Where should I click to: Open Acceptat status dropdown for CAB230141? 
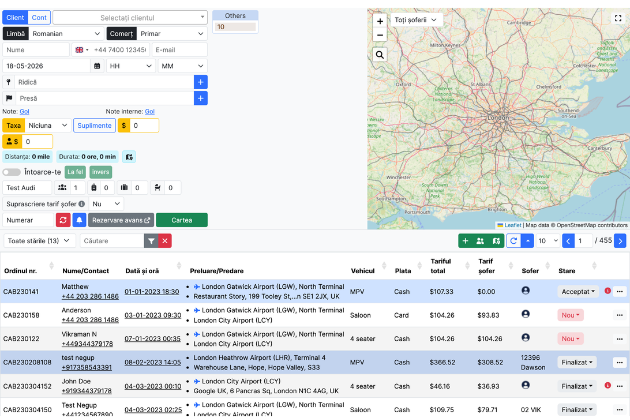coord(578,291)
